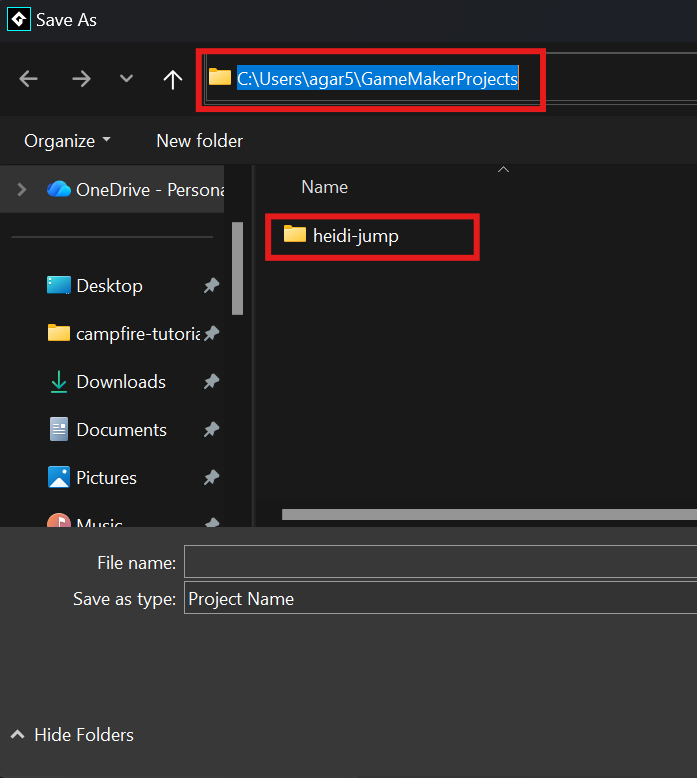Click the address bar folder icon
Image resolution: width=697 pixels, height=778 pixels.
pos(219,77)
